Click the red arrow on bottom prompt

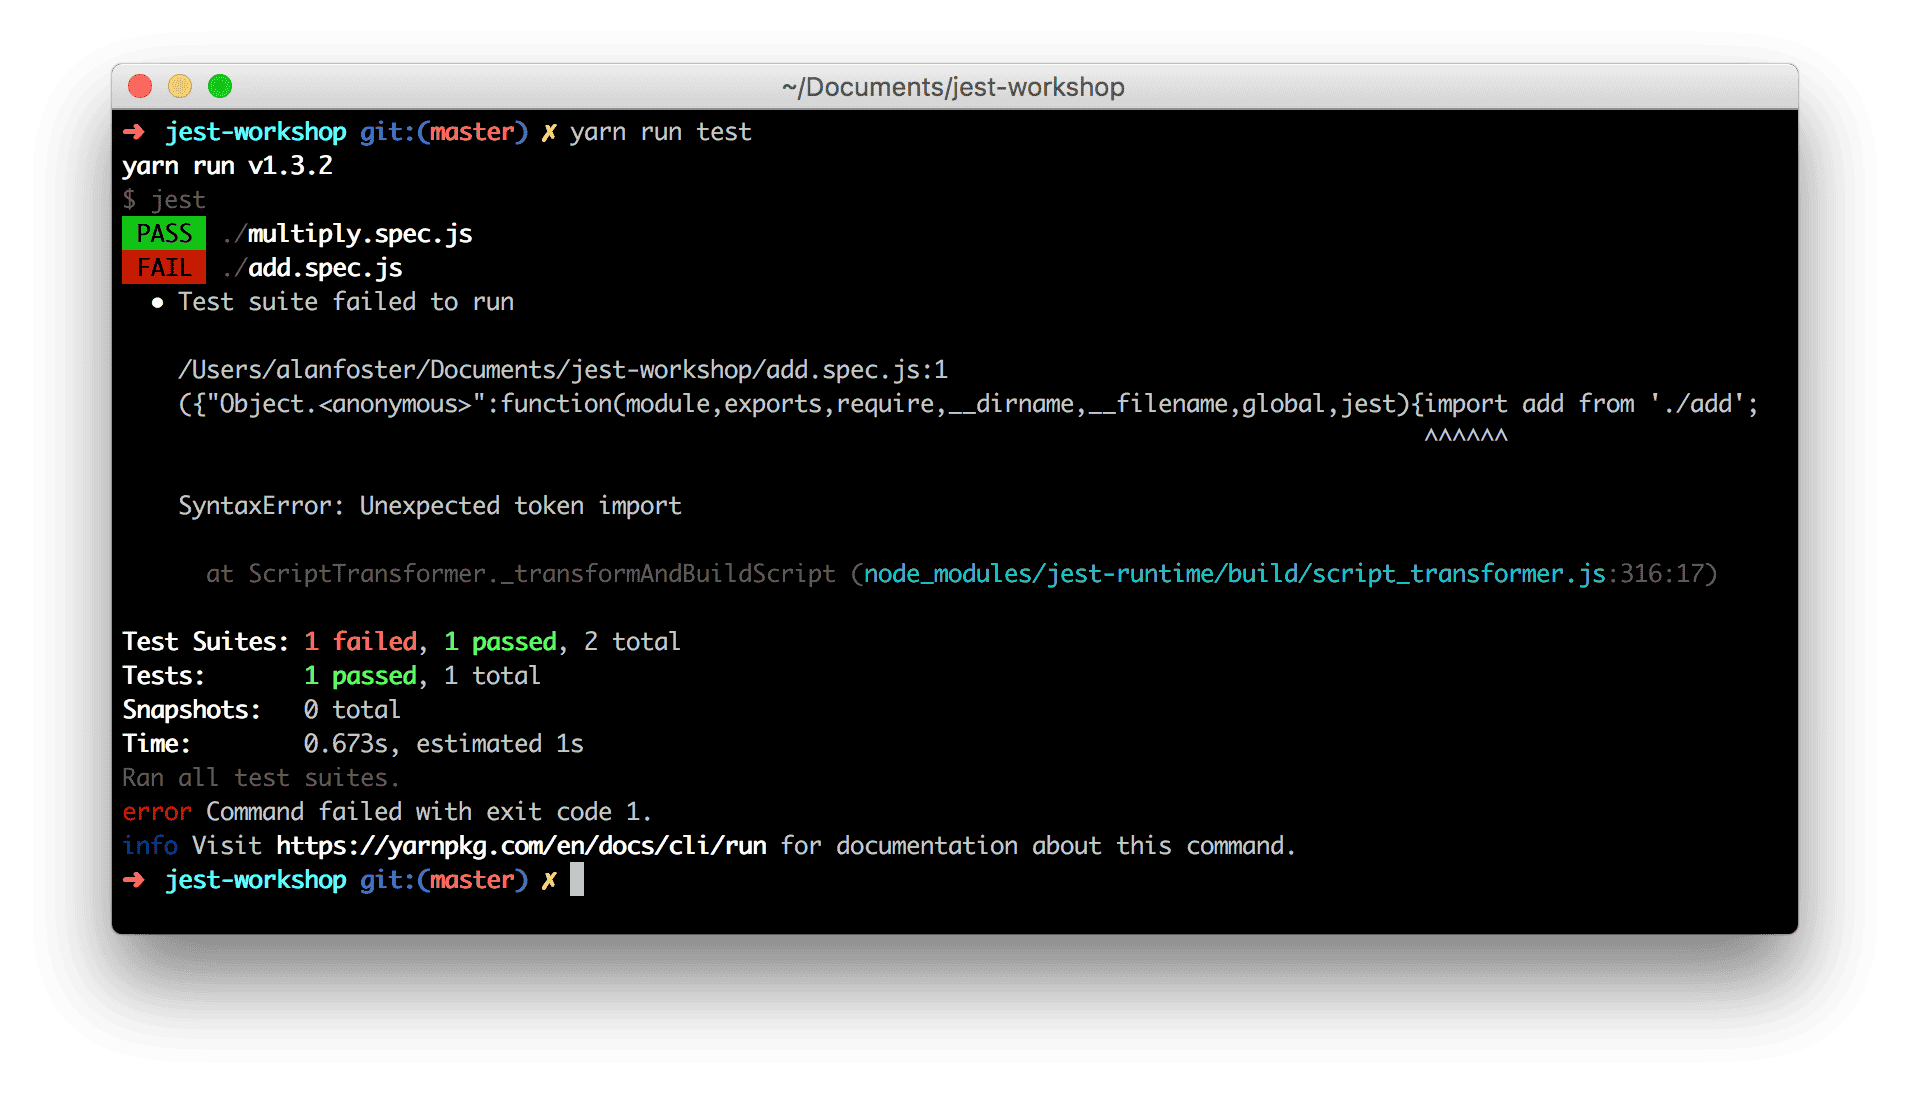(134, 880)
